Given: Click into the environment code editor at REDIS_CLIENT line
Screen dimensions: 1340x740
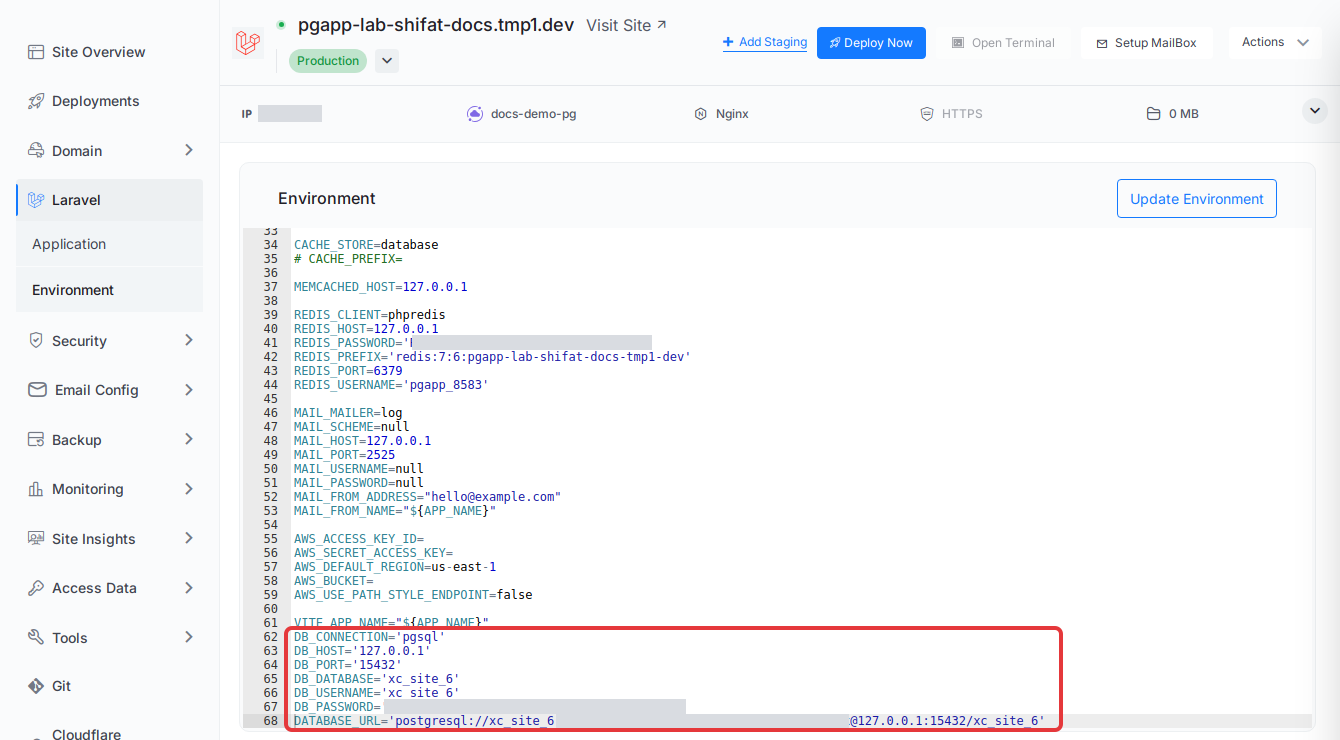Looking at the screenshot, I should pyautogui.click(x=370, y=315).
